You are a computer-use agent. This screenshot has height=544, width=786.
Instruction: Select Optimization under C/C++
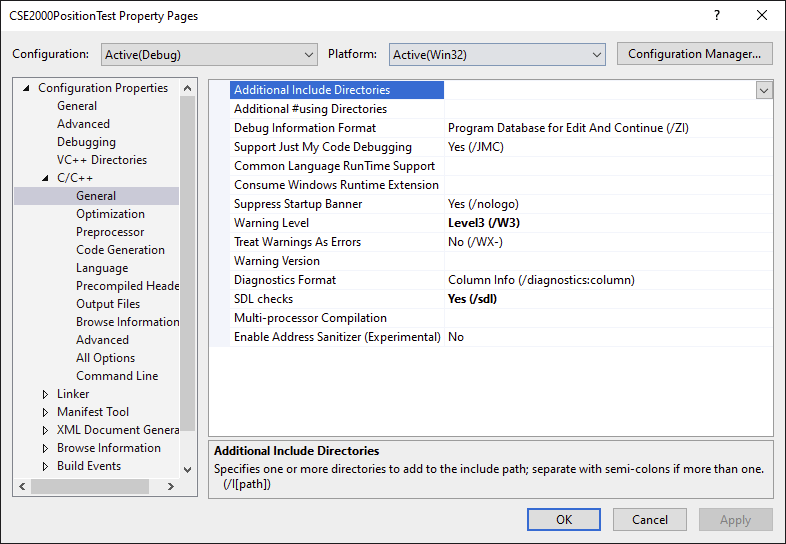(110, 214)
